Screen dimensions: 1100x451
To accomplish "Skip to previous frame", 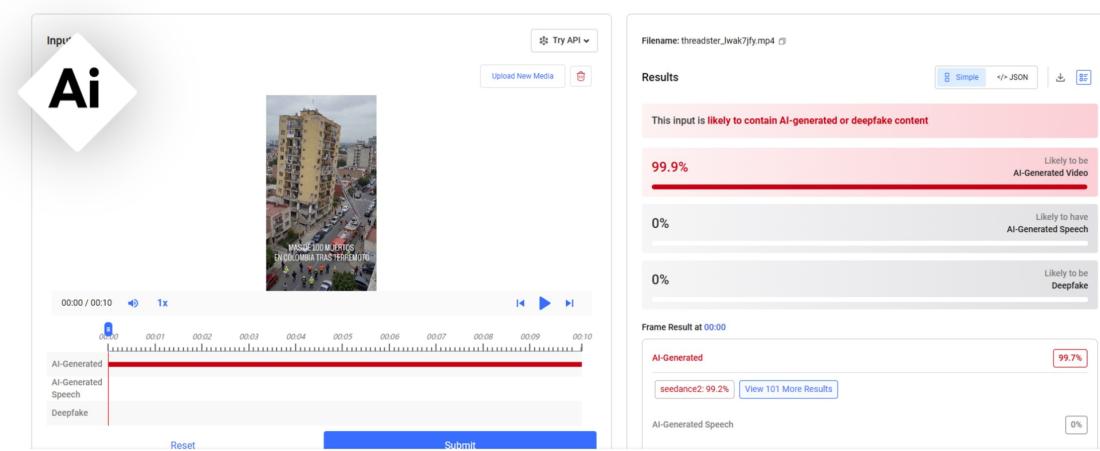I will pos(520,303).
